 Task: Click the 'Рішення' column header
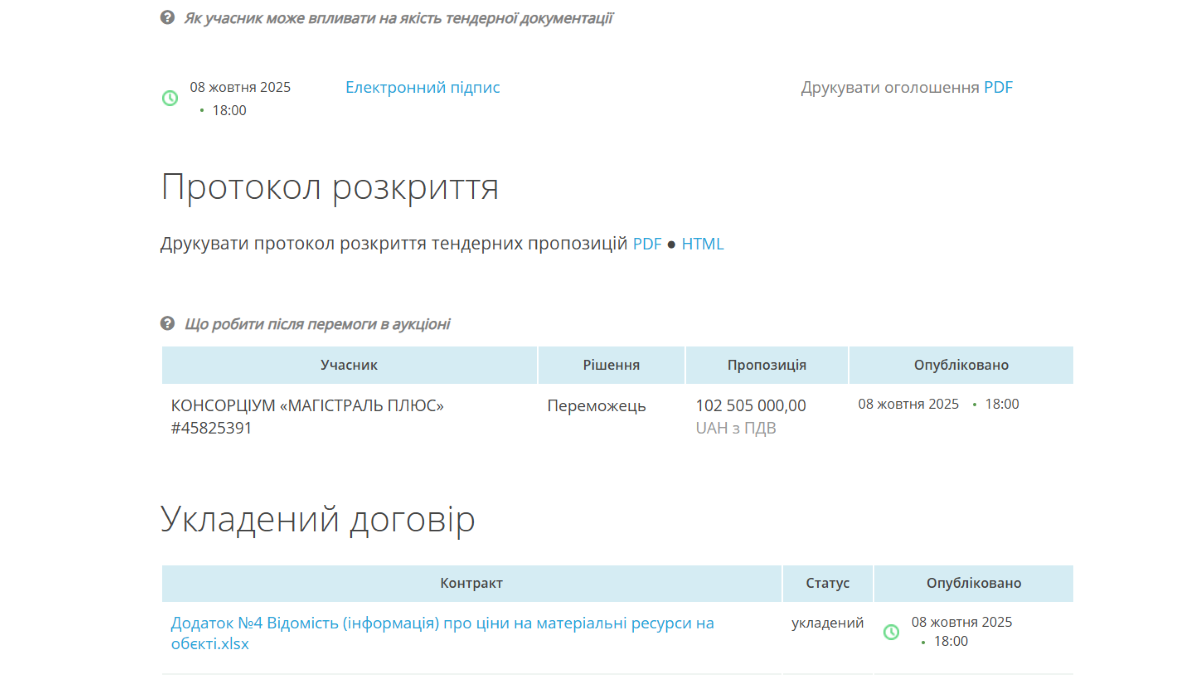(611, 365)
